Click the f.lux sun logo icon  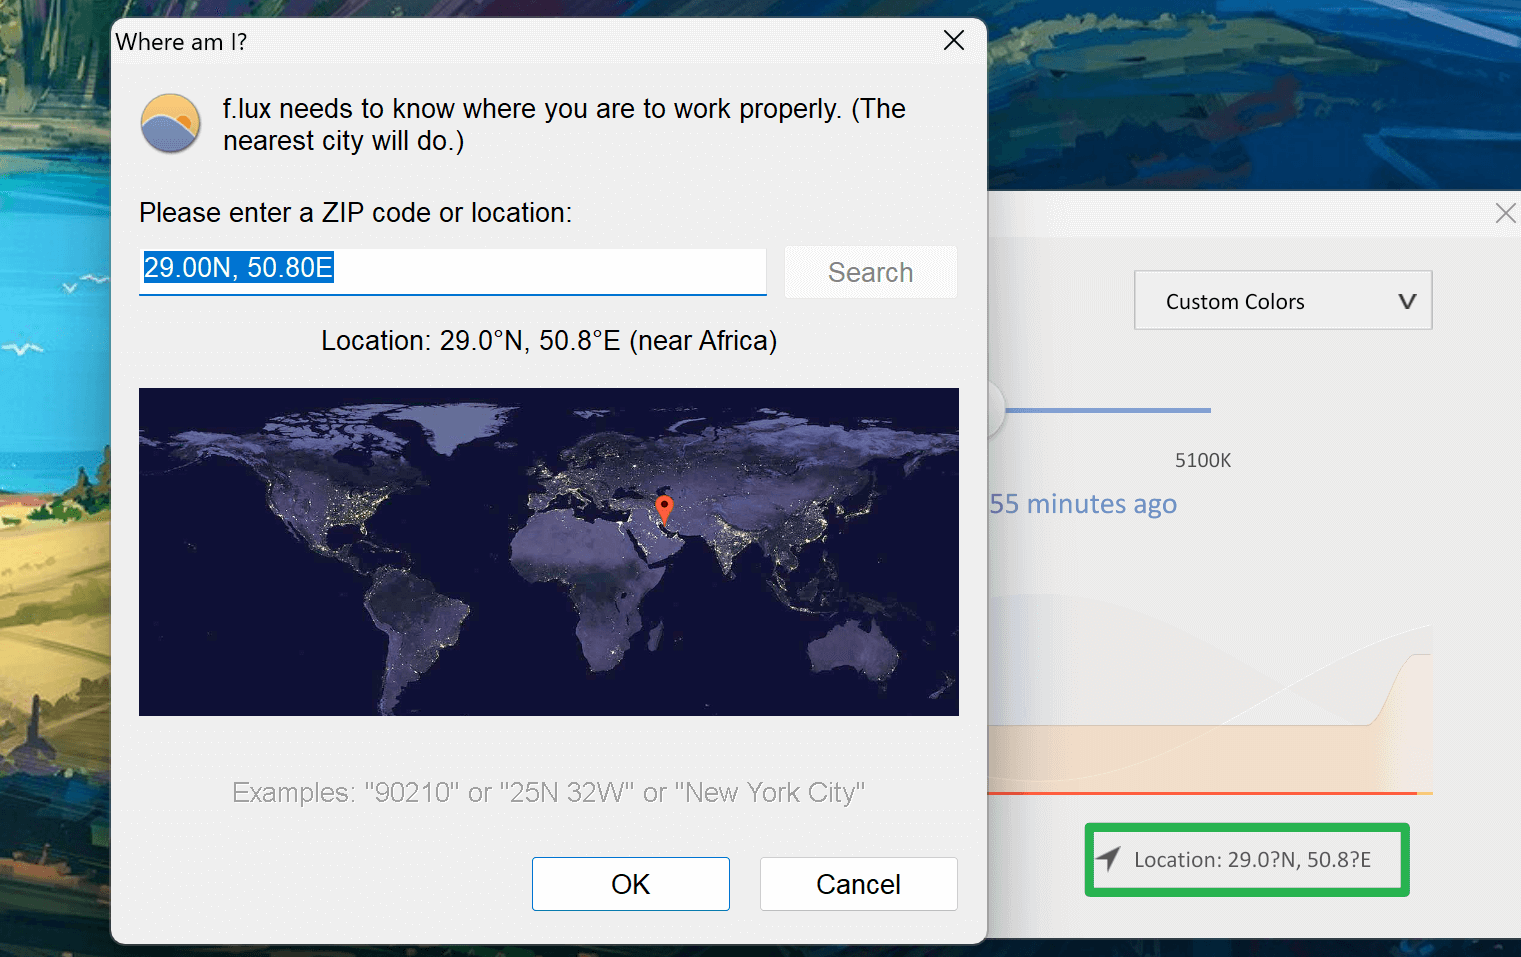(171, 124)
